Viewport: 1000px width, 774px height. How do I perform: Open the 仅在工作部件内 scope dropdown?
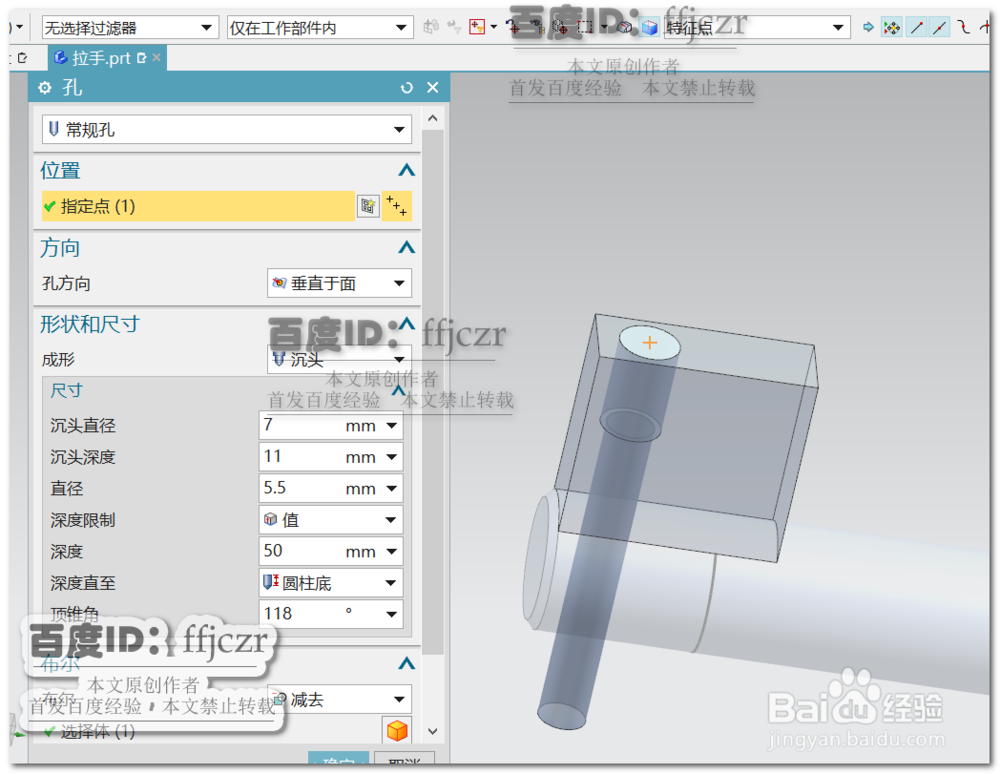point(320,27)
